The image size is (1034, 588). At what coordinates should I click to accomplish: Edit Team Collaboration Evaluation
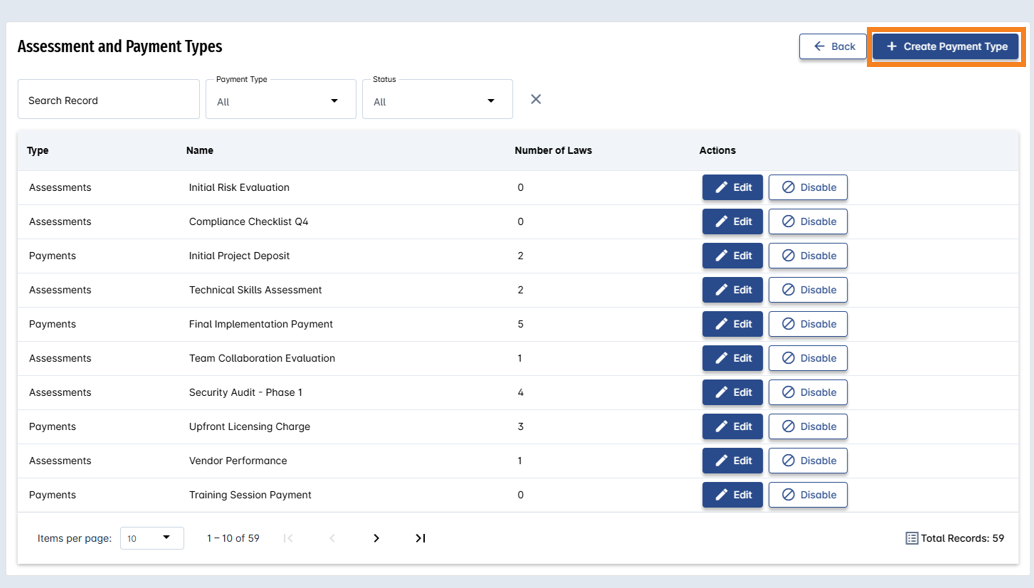click(x=732, y=359)
